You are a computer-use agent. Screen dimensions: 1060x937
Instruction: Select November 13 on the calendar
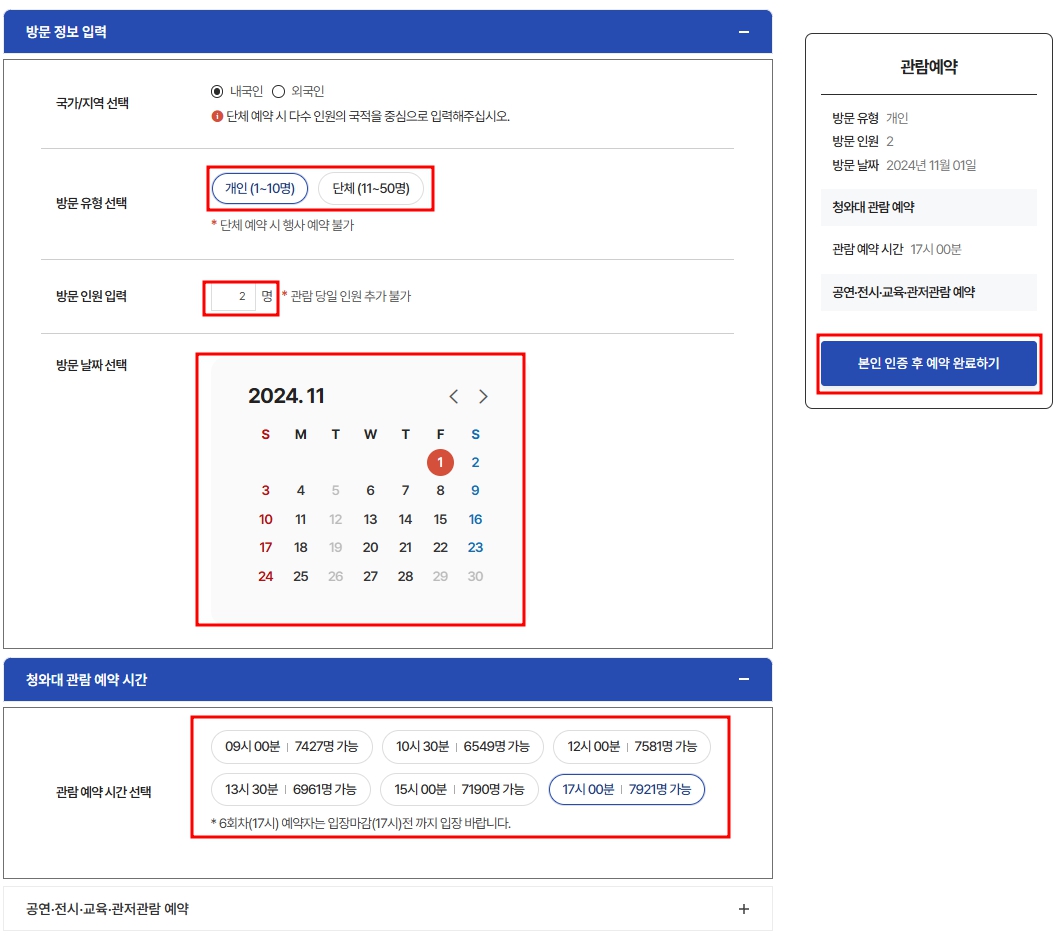tap(370, 520)
